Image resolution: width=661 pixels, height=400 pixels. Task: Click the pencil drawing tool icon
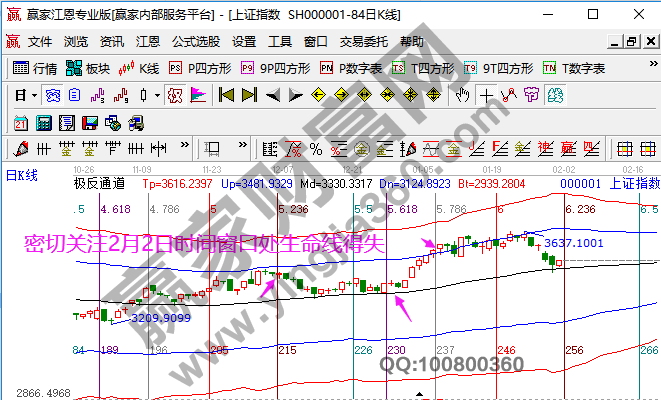21,149
